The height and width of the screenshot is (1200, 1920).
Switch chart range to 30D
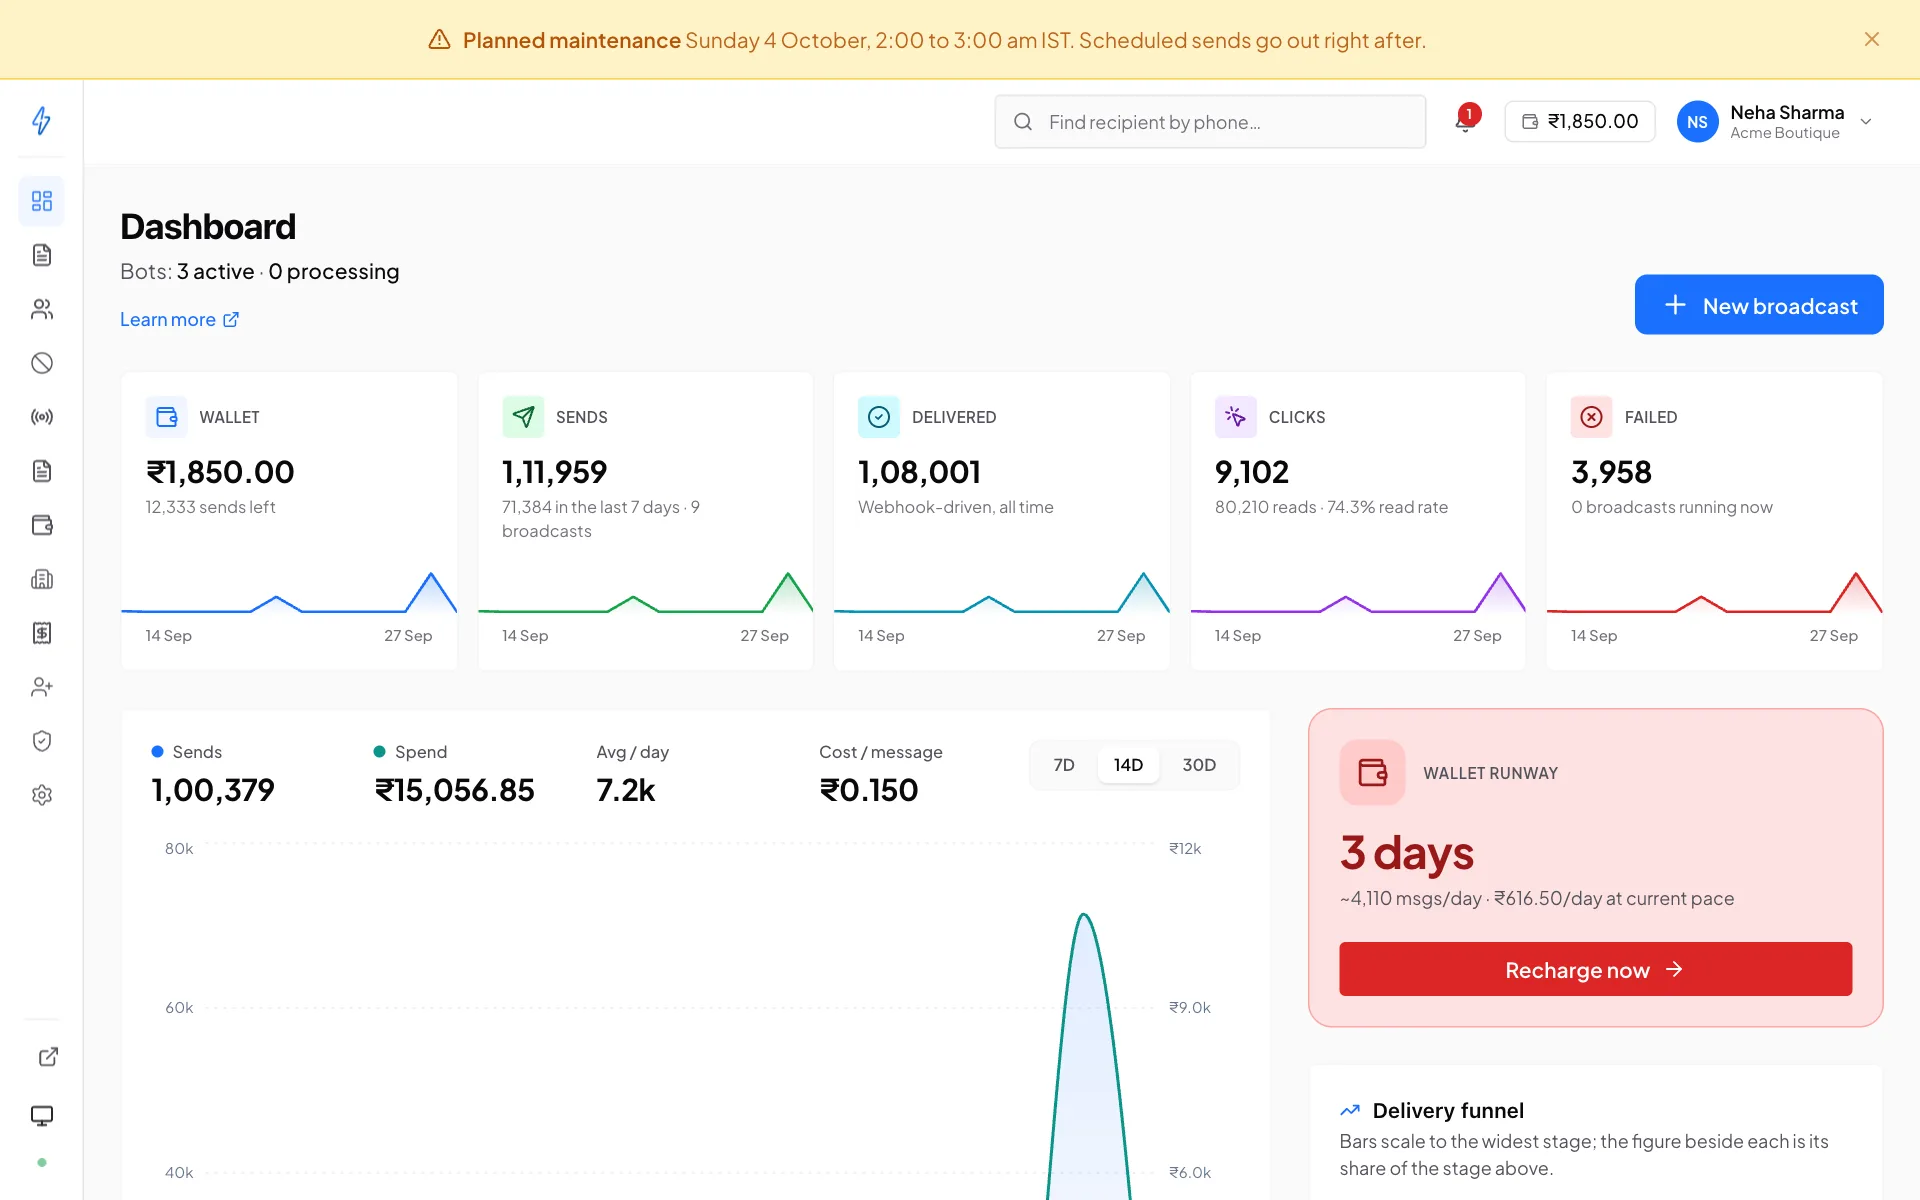1199,765
